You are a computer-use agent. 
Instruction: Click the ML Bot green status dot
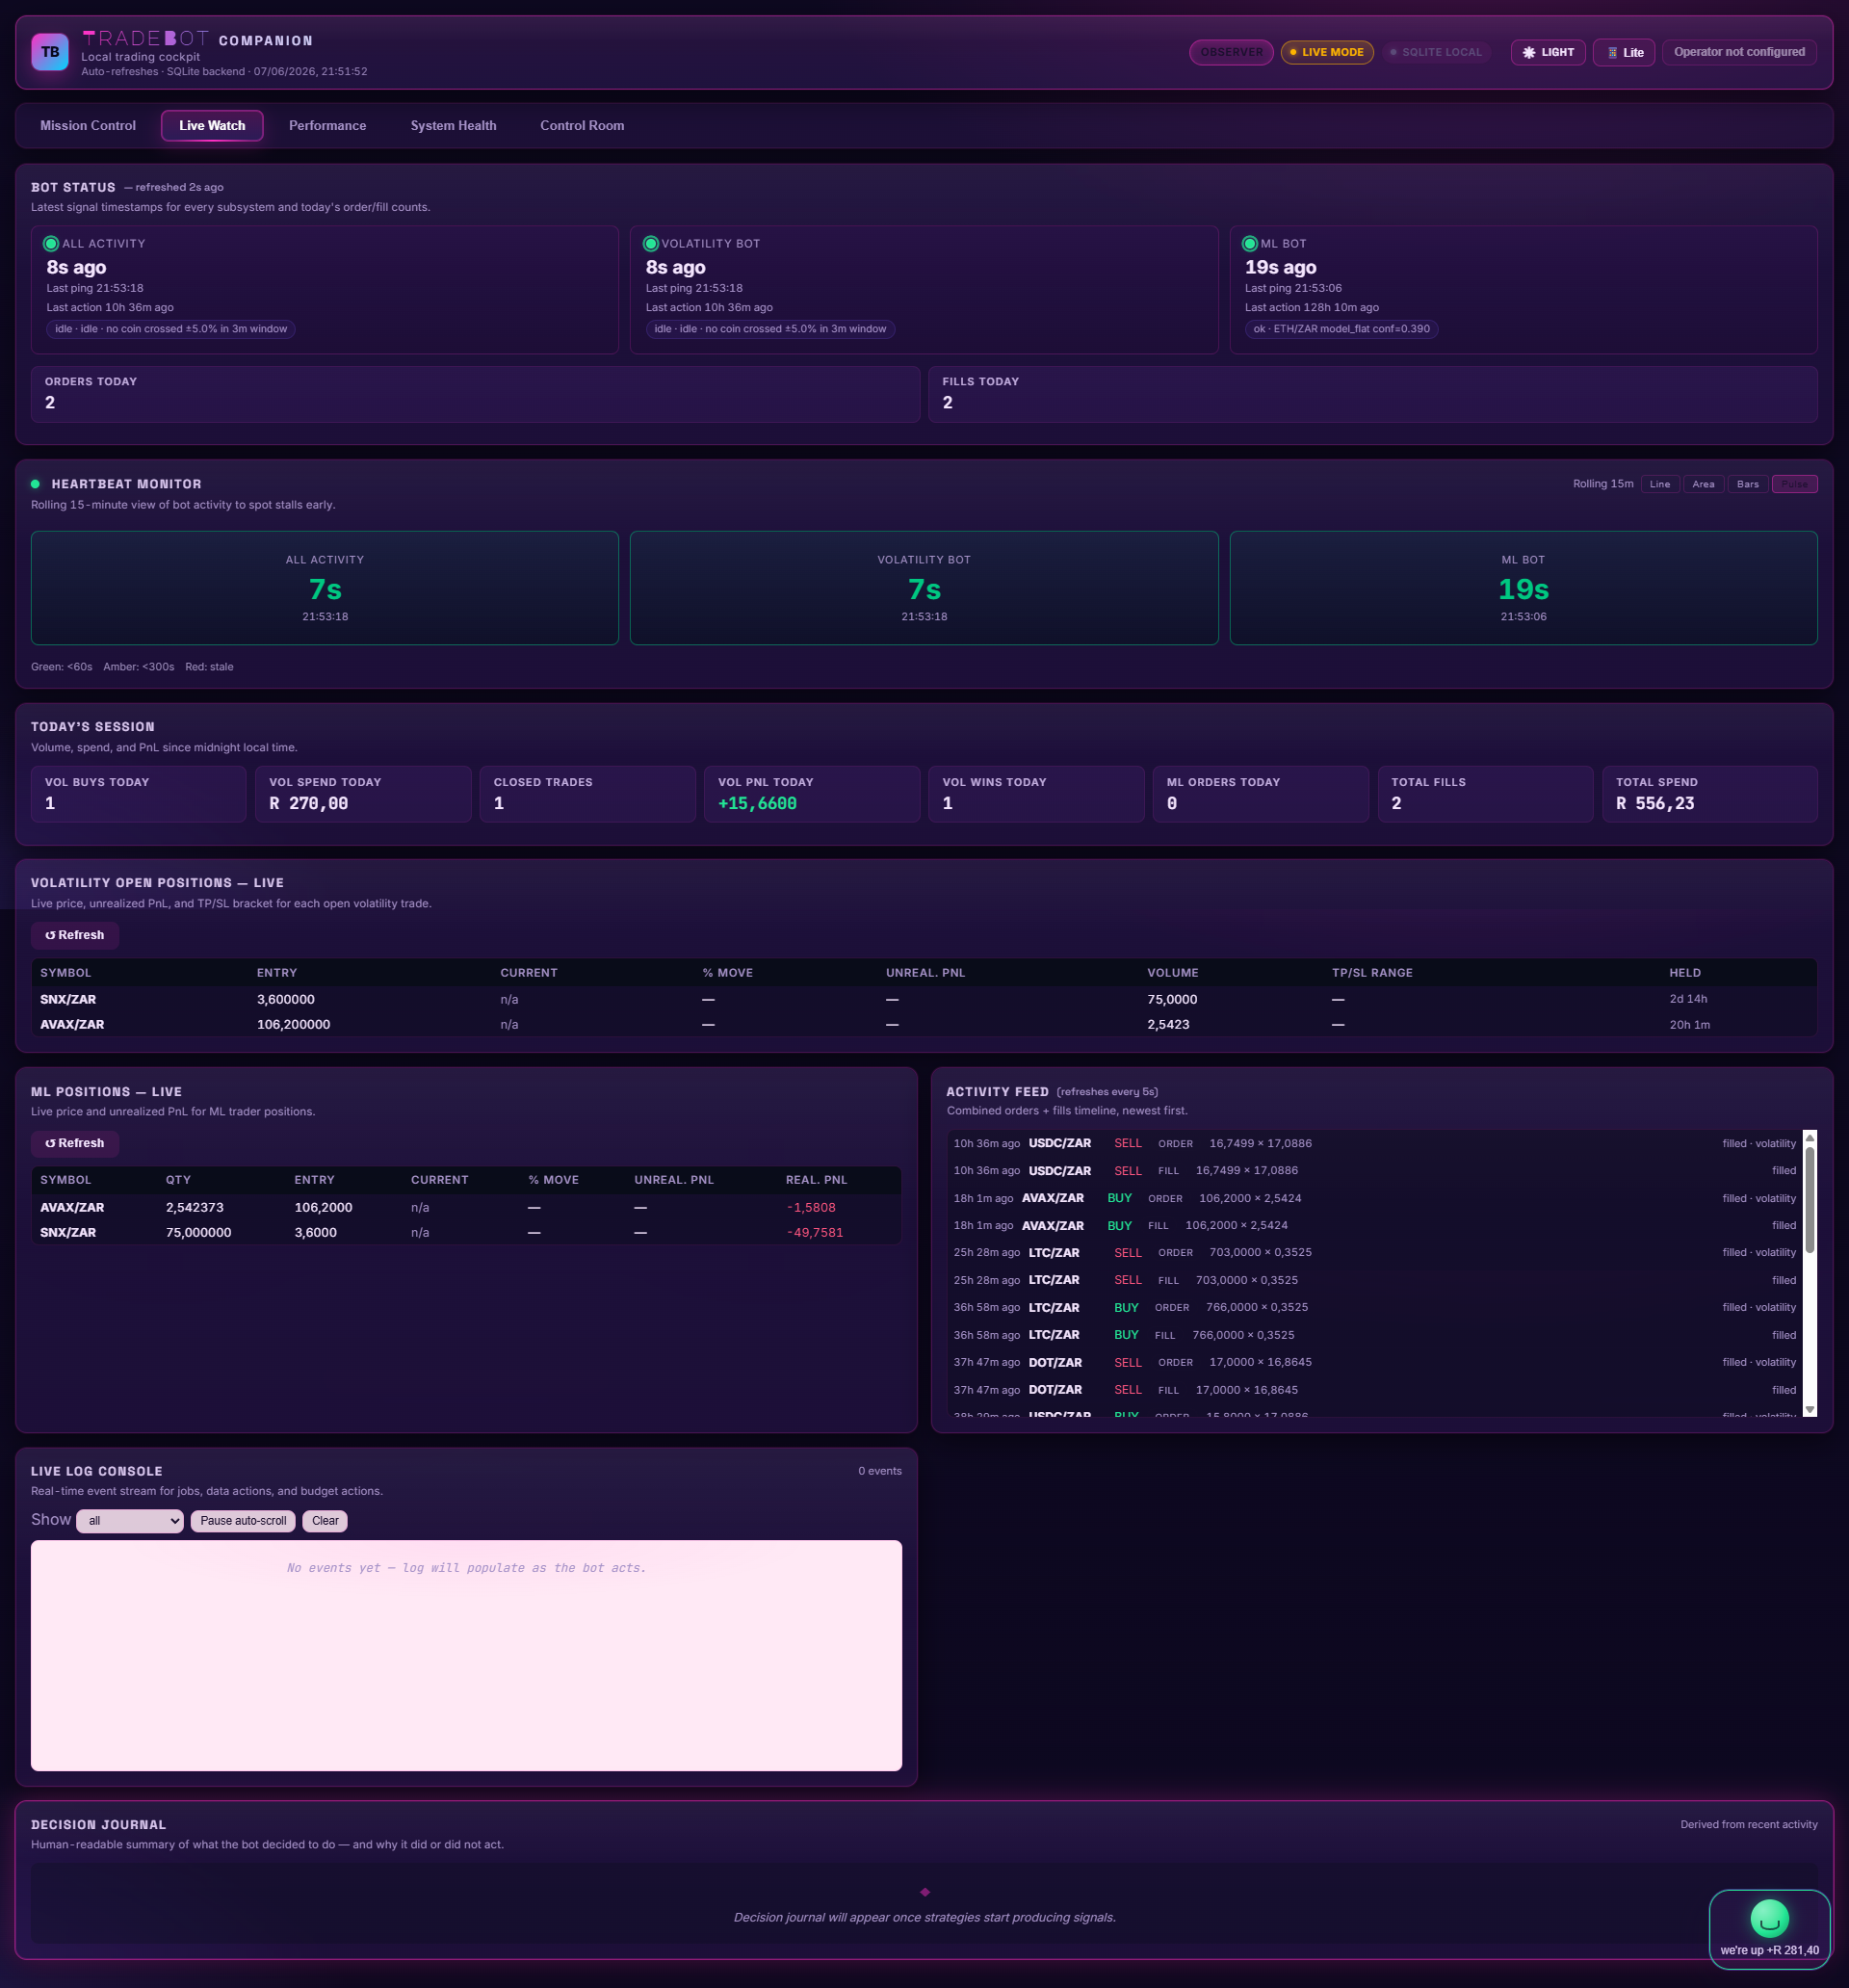coord(1249,243)
